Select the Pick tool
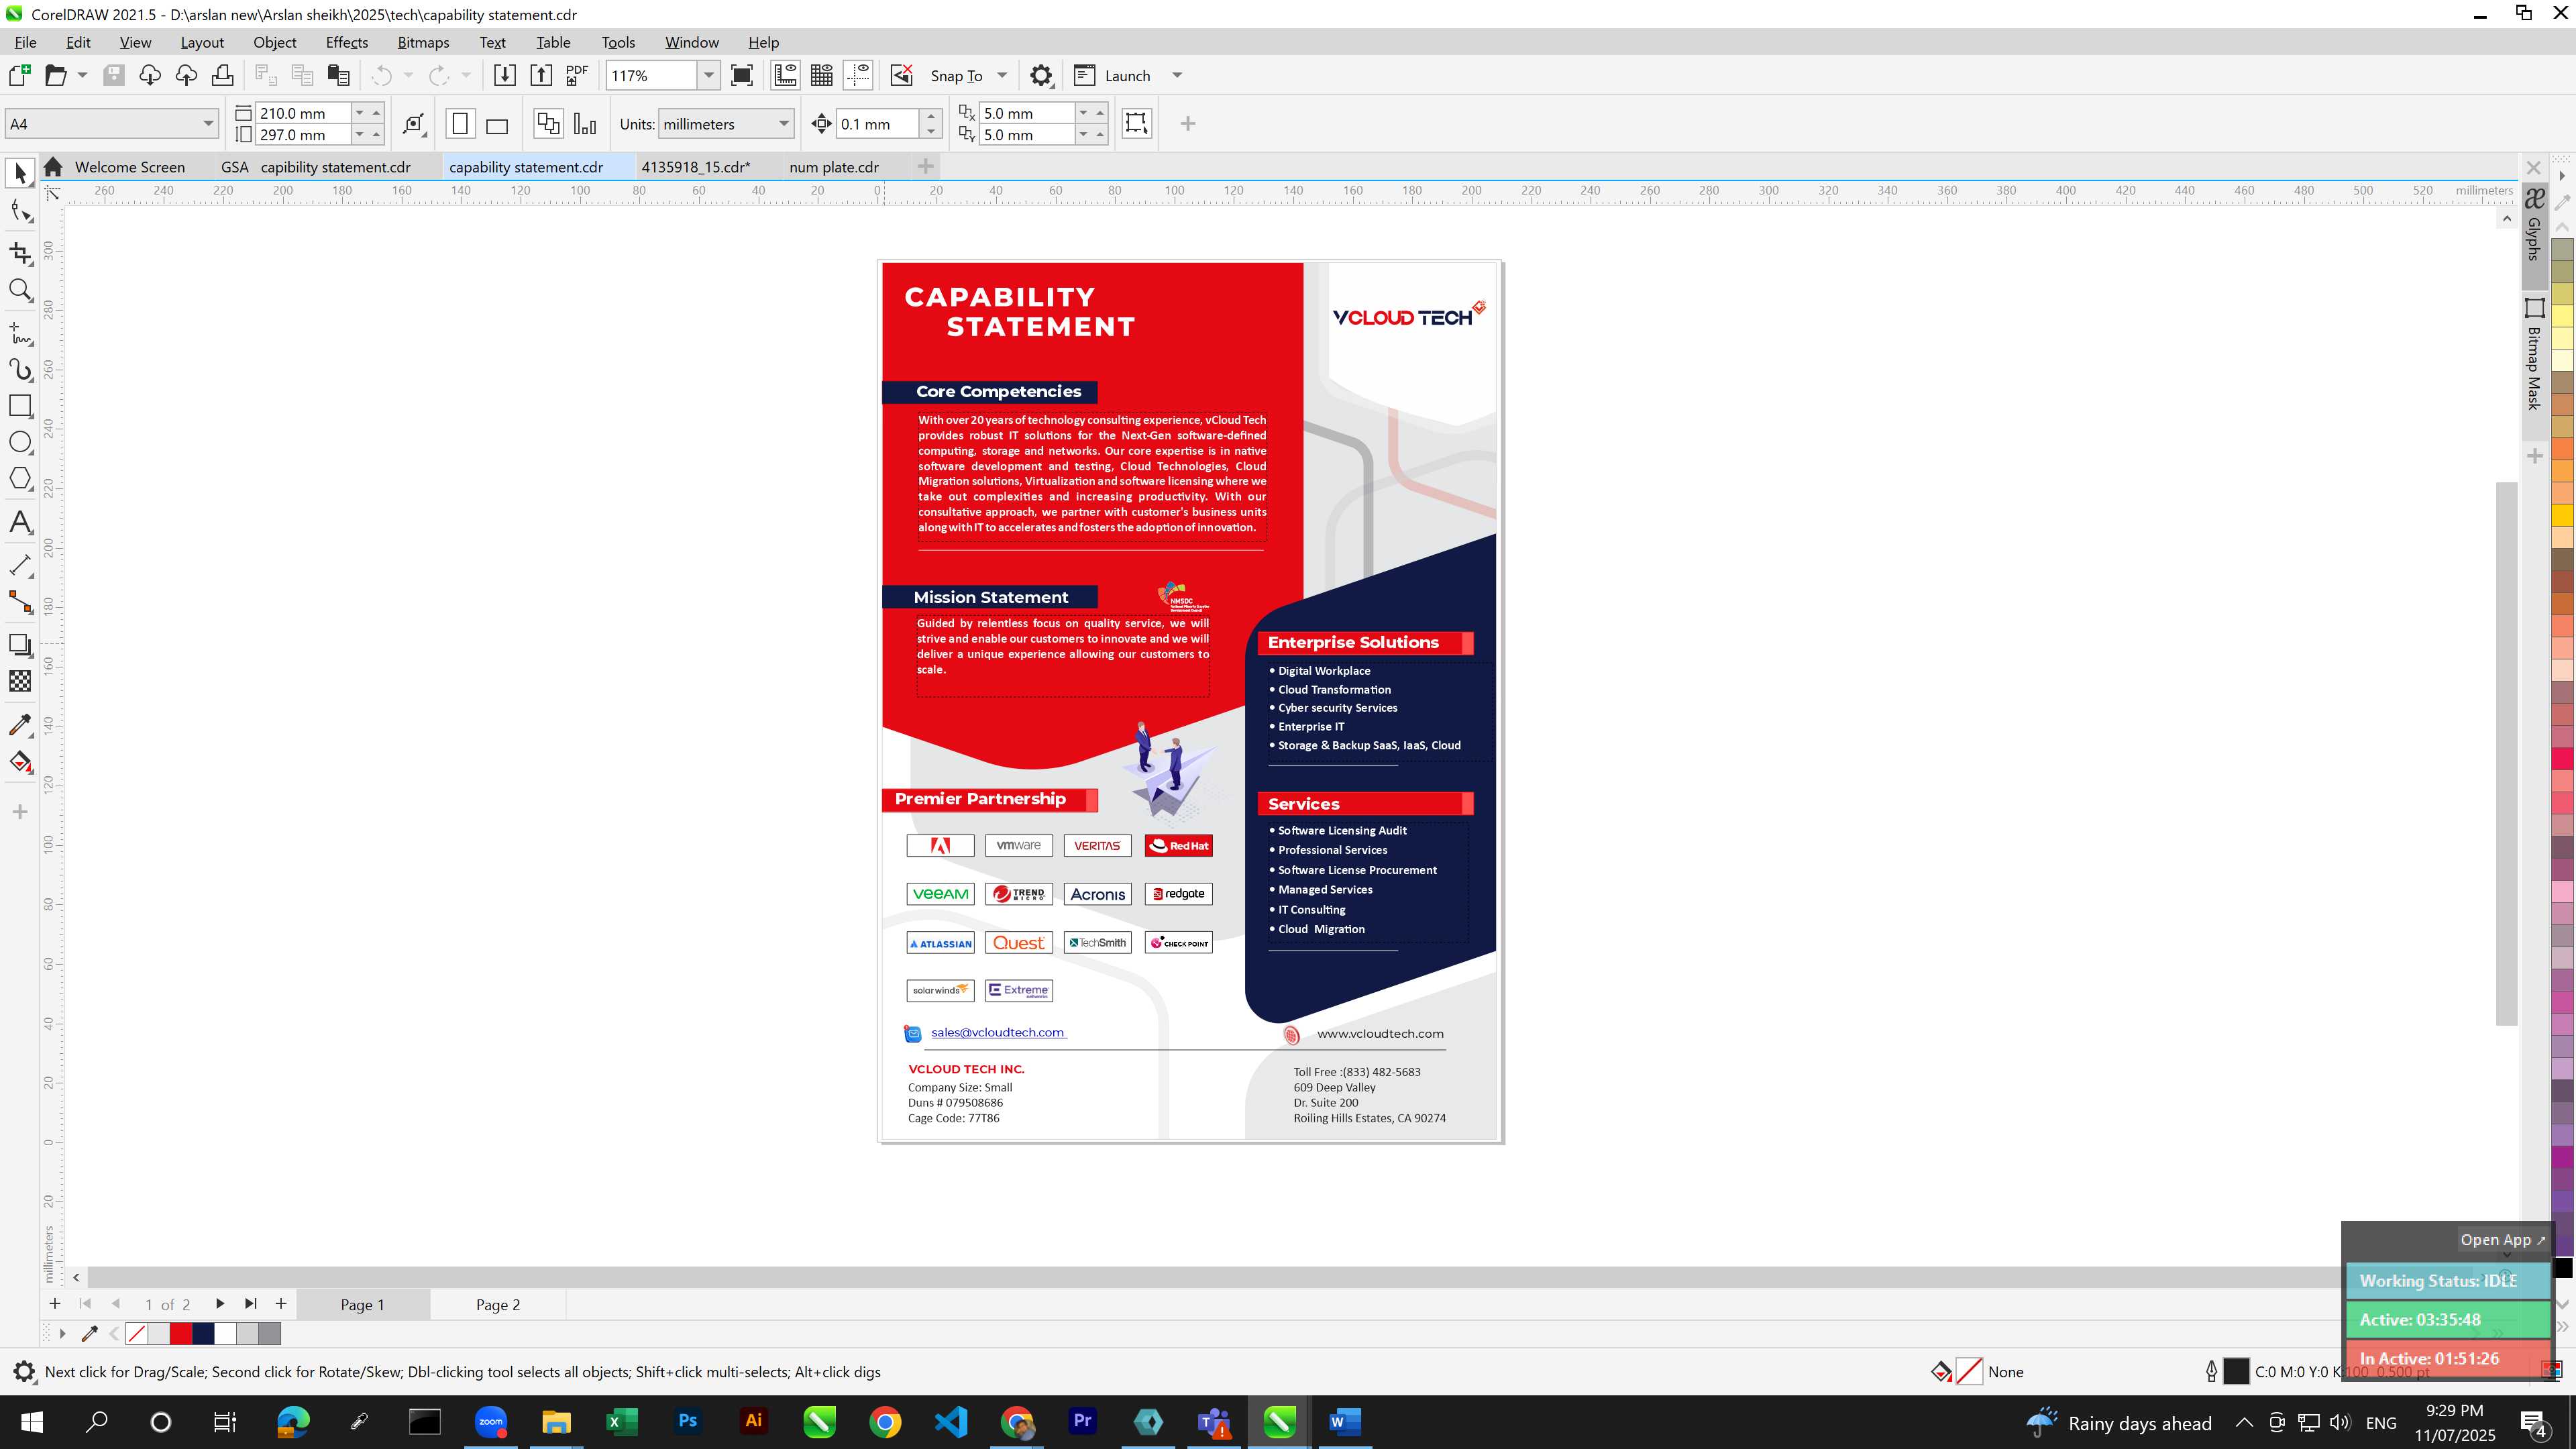Viewport: 2576px width, 1449px height. [x=20, y=173]
